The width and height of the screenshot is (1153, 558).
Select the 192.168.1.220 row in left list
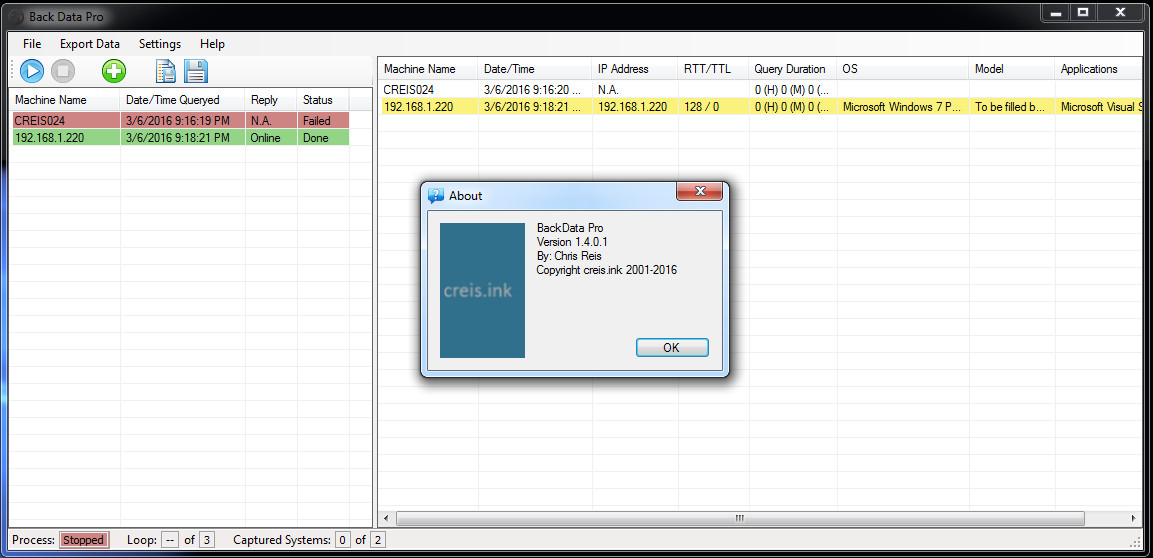[x=181, y=137]
